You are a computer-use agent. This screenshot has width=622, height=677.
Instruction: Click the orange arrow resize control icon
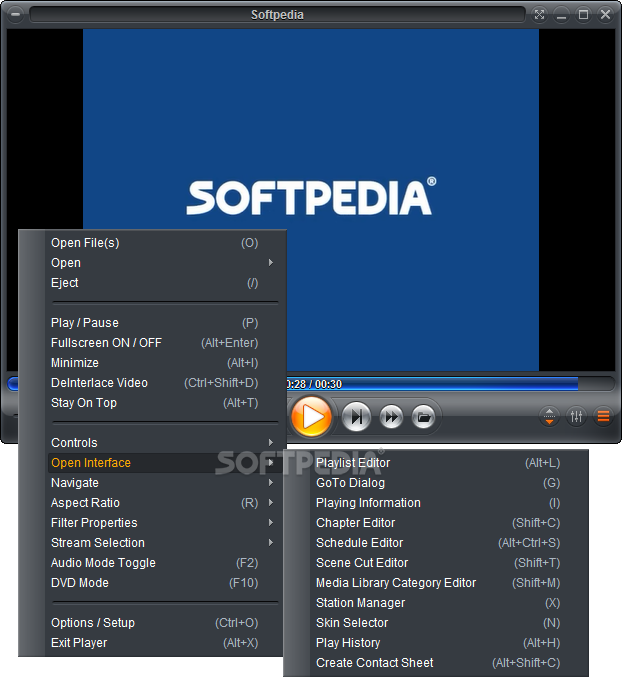point(549,417)
